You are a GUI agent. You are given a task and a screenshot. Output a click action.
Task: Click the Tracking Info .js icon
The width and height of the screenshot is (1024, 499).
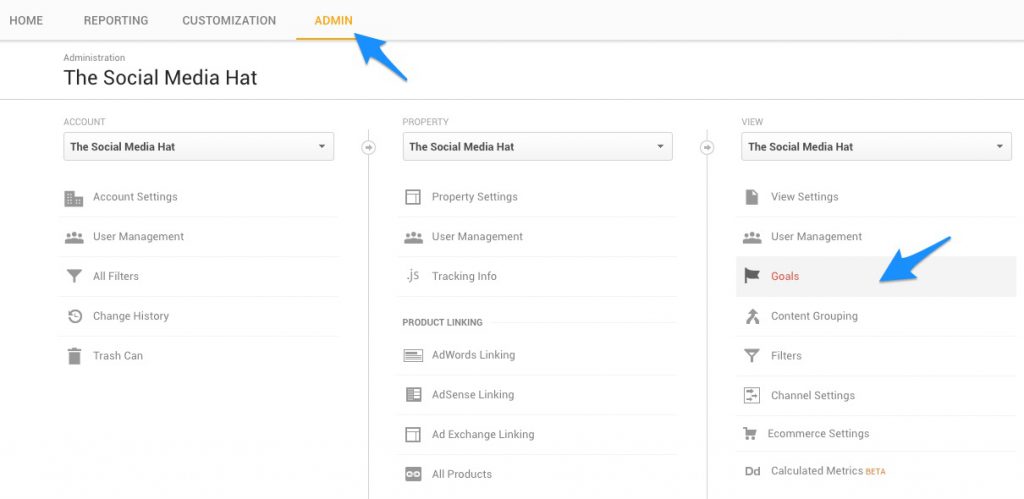pos(412,276)
